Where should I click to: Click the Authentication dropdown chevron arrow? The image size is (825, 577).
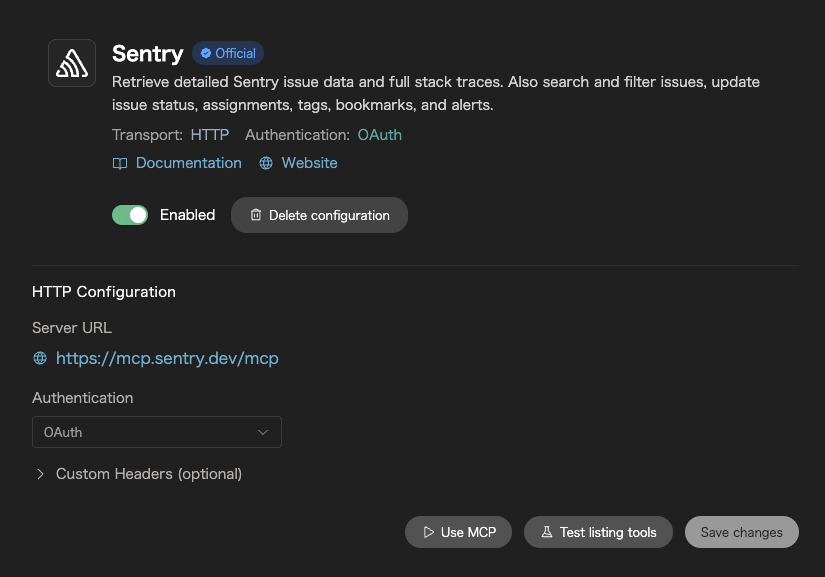[263, 432]
